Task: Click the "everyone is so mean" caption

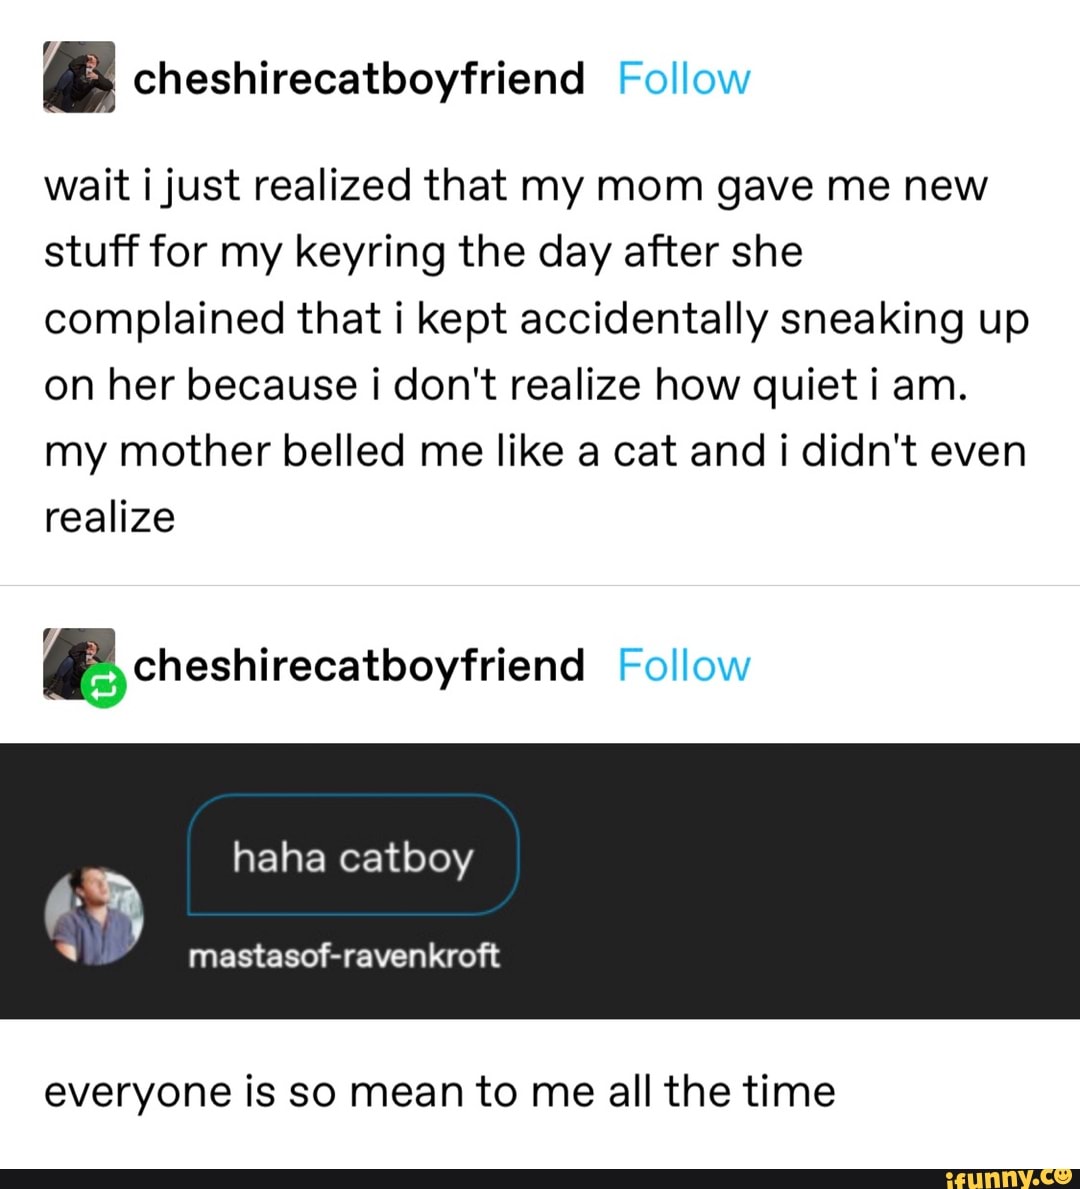Action: (x=439, y=1091)
